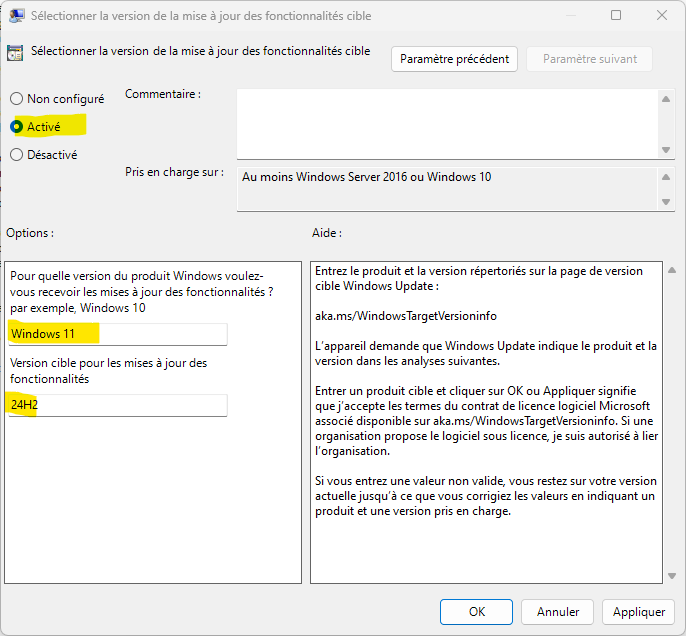Click the Paramètre suivant button
686x636 pixels.
point(589,59)
